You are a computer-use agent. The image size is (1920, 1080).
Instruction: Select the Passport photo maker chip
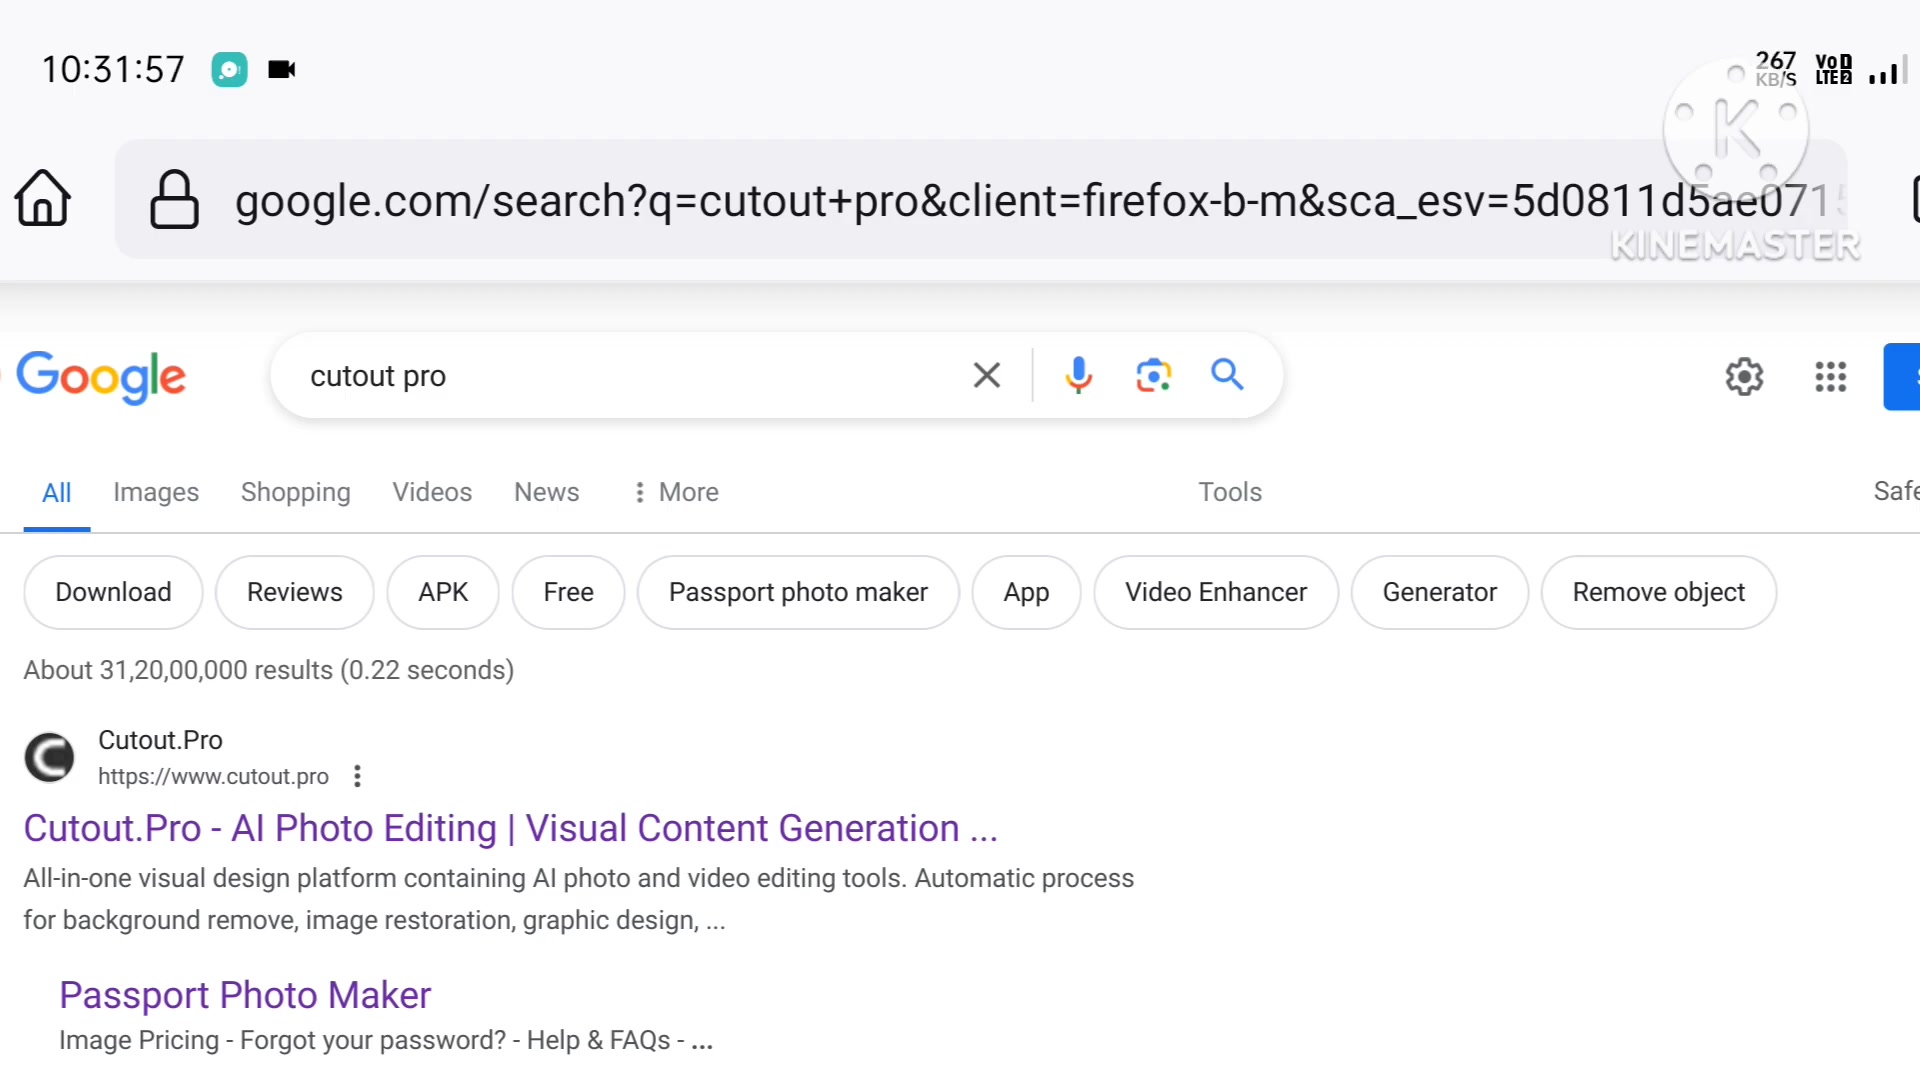(x=798, y=592)
